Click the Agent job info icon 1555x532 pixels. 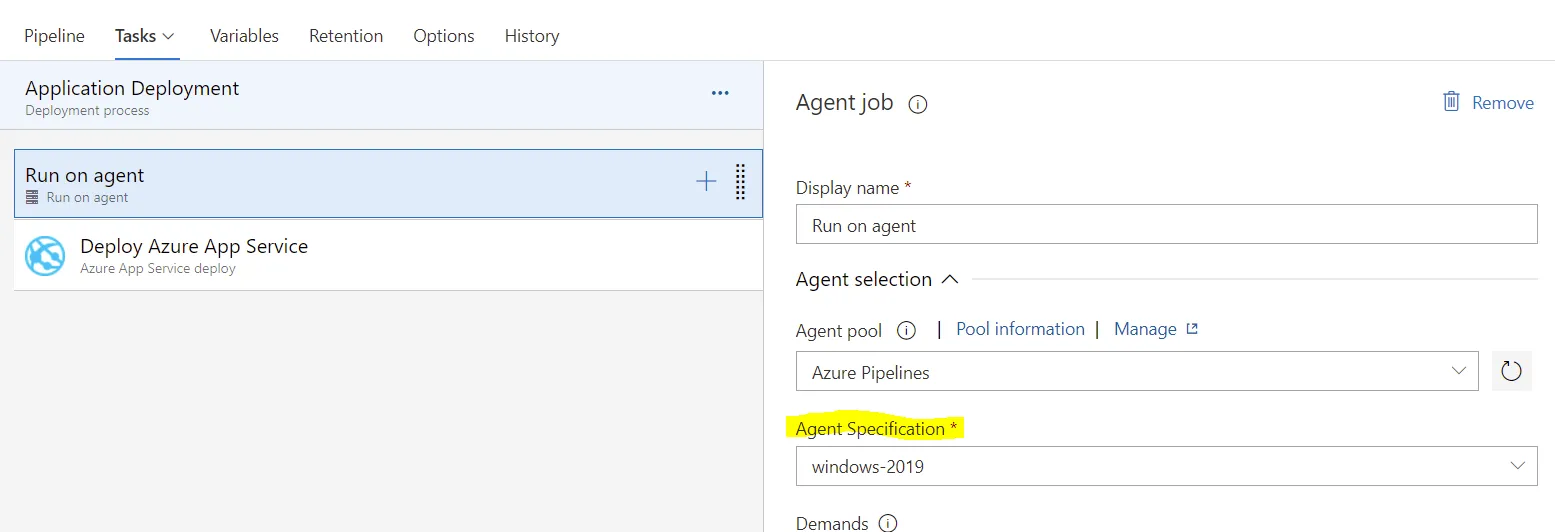917,104
